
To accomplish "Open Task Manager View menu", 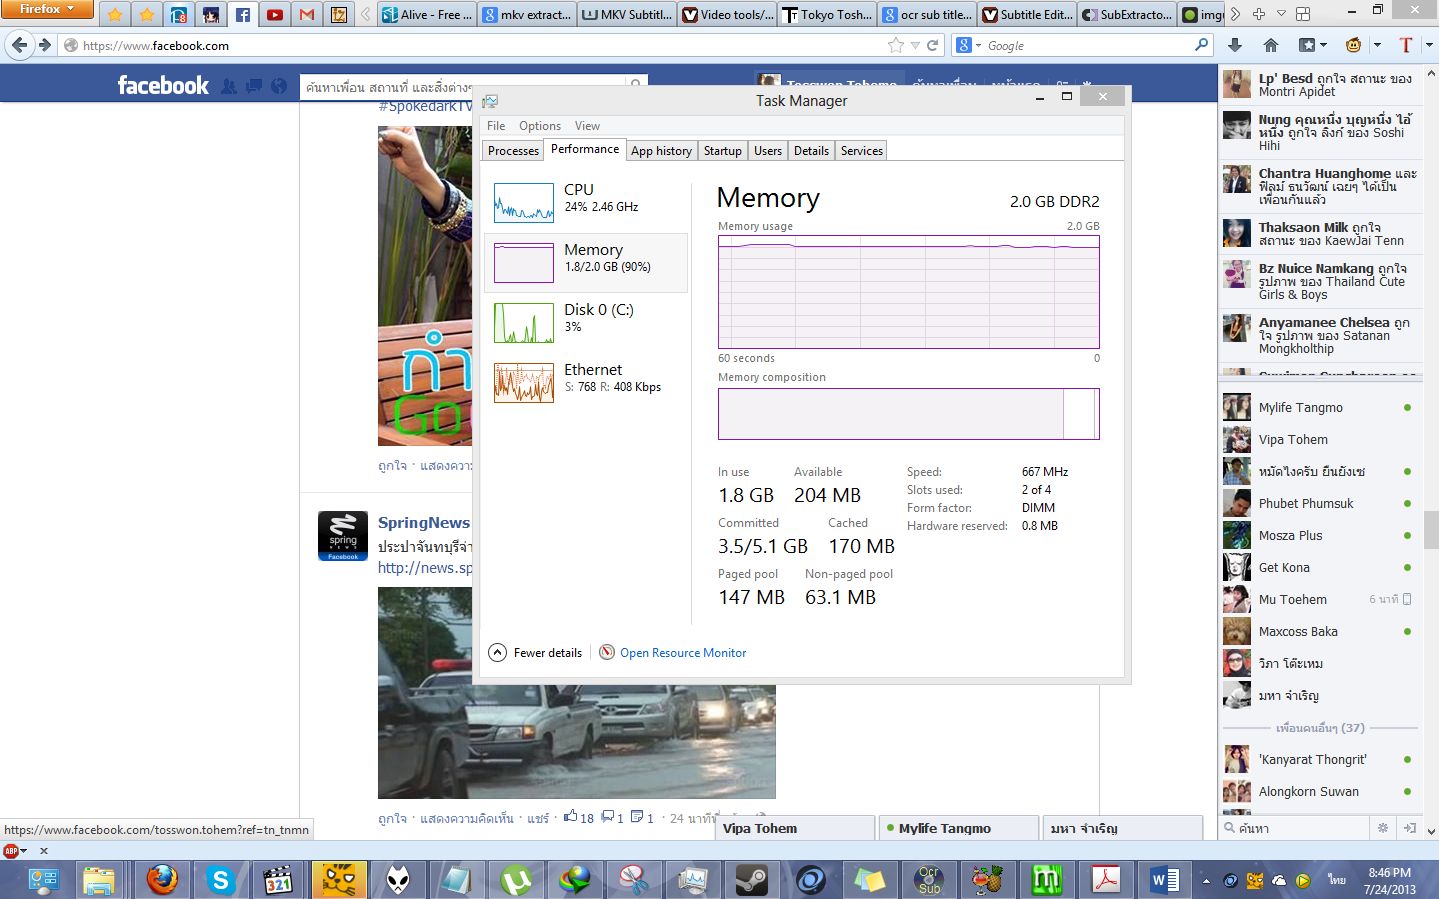I will click(x=587, y=126).
